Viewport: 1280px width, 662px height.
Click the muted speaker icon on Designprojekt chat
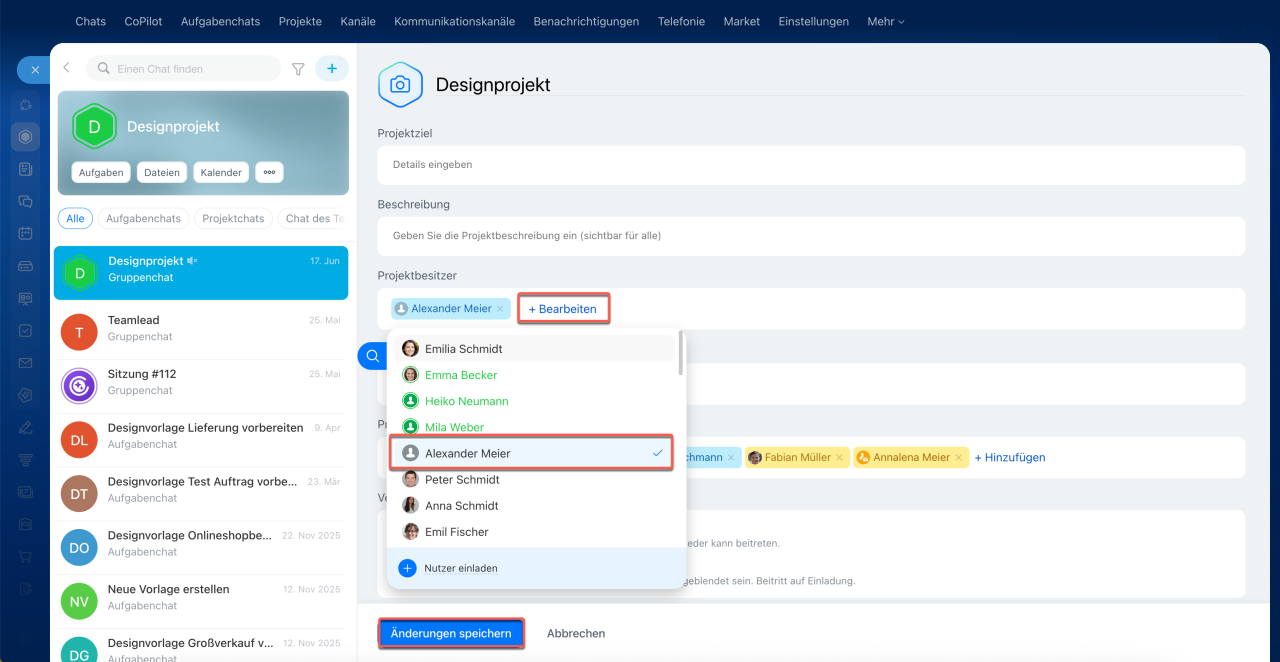click(192, 260)
